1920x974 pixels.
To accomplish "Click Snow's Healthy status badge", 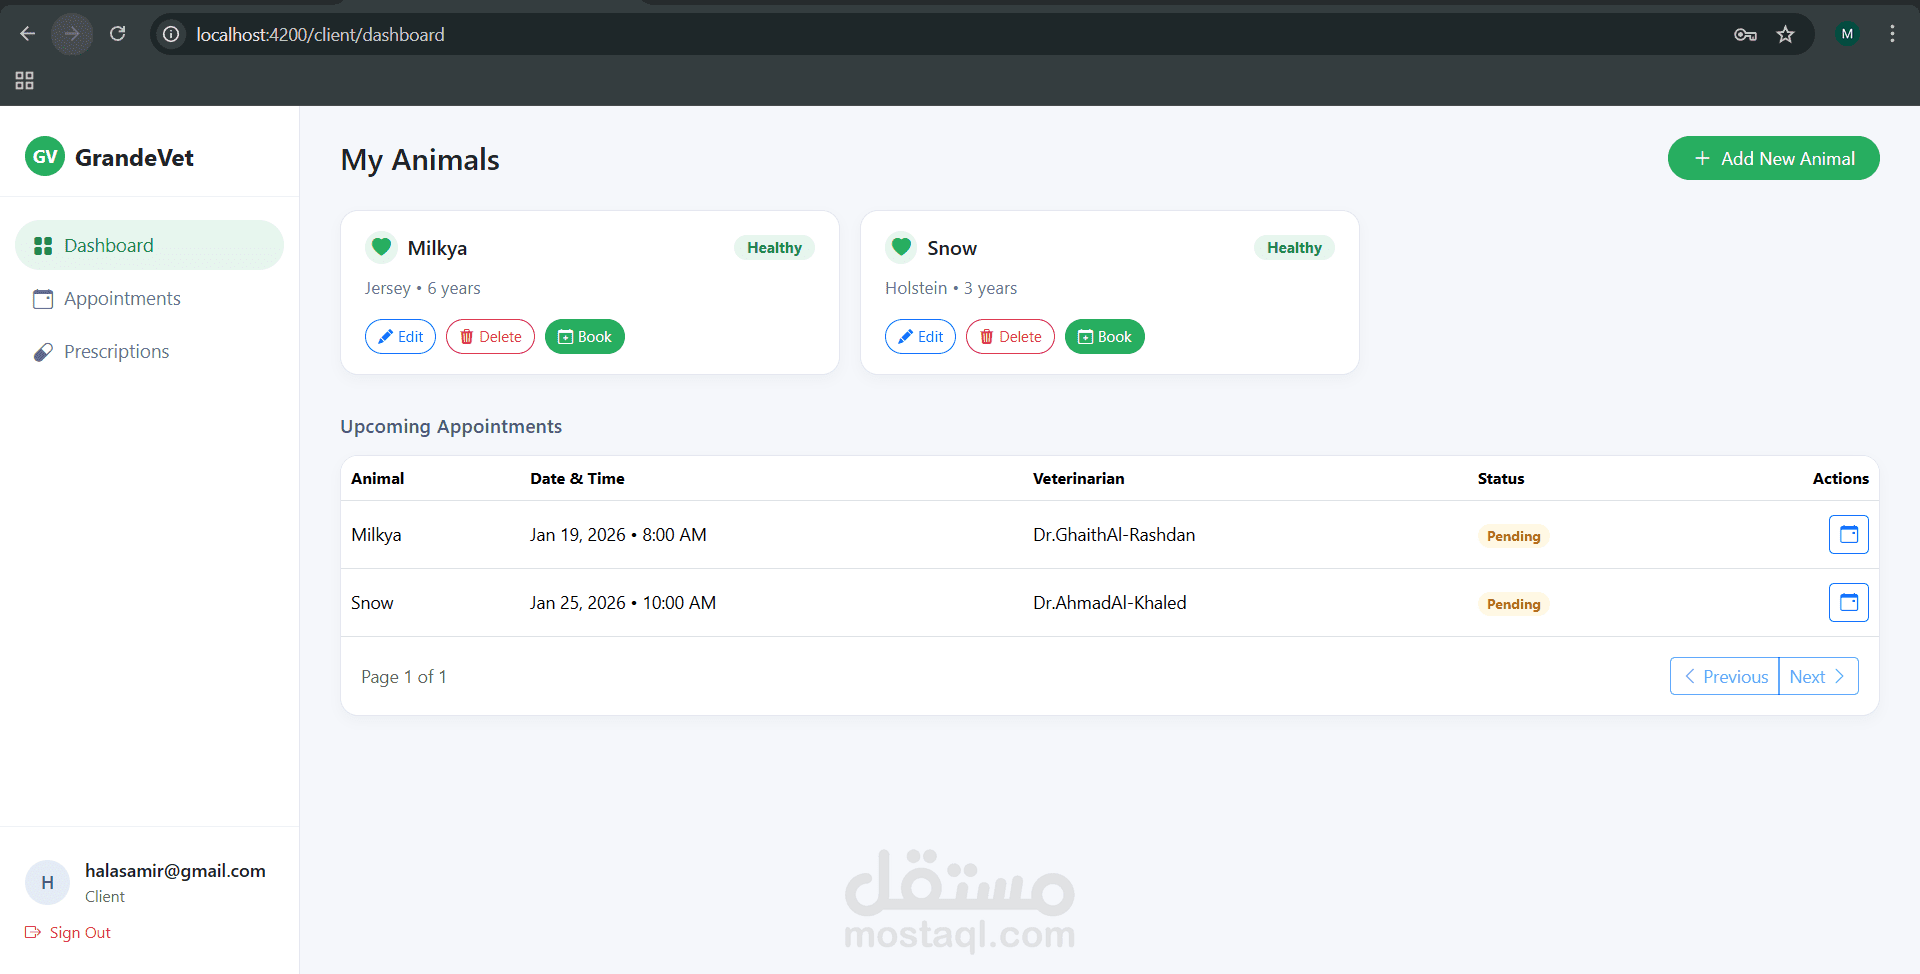I will click(1294, 248).
